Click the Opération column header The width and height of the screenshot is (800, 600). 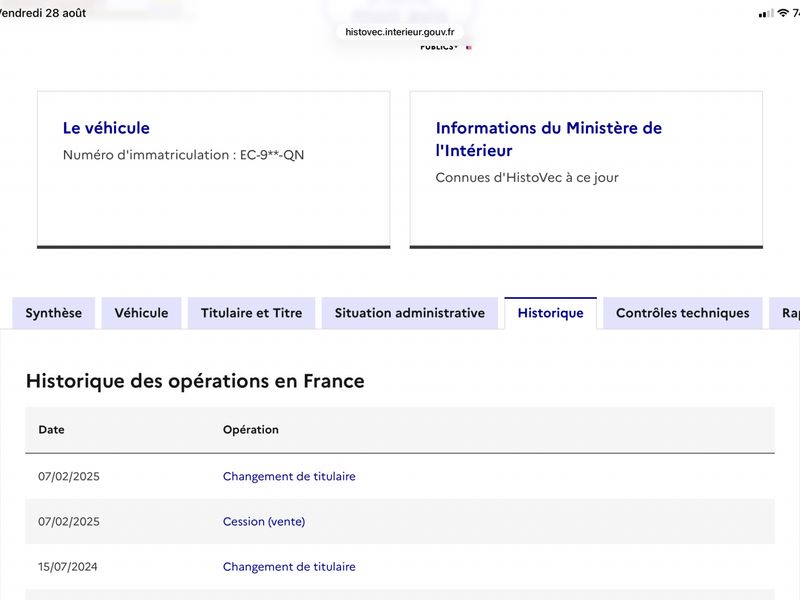click(251, 430)
